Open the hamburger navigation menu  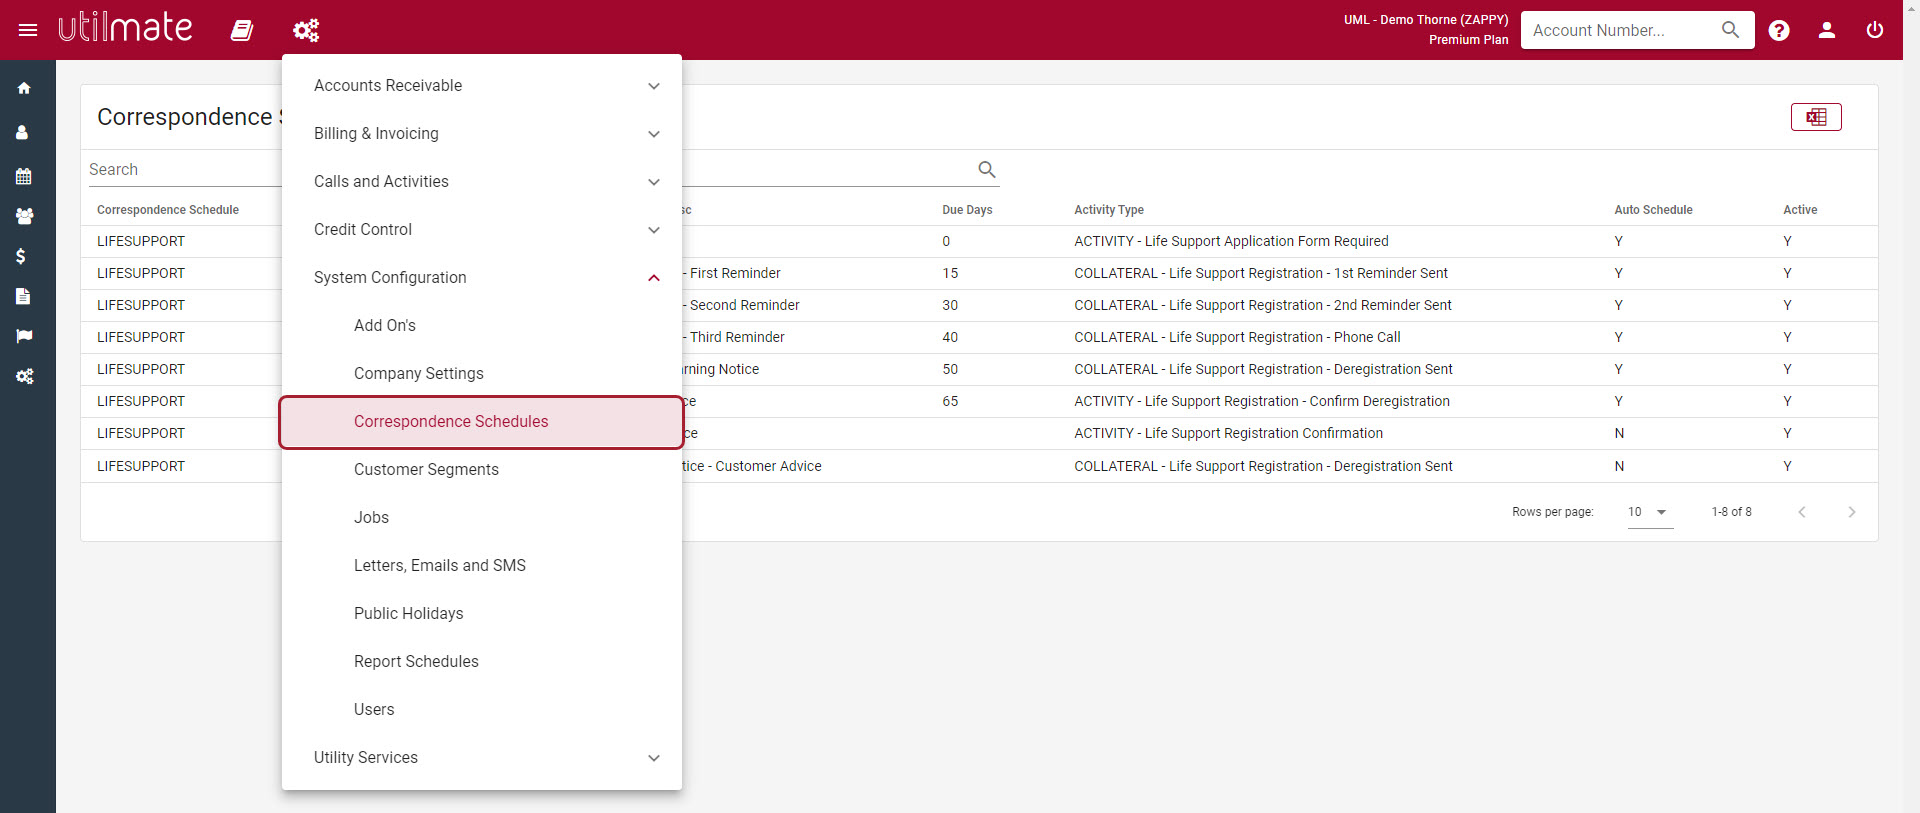pyautogui.click(x=28, y=30)
